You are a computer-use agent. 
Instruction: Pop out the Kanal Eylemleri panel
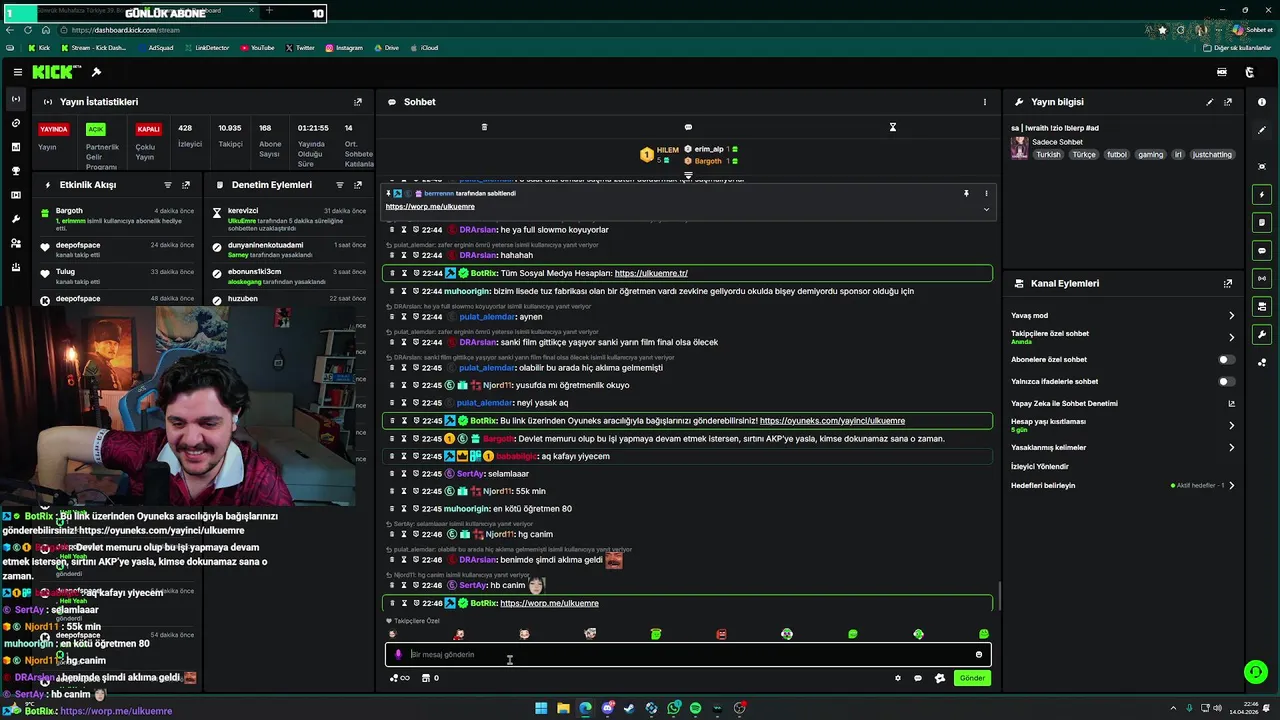point(1228,283)
